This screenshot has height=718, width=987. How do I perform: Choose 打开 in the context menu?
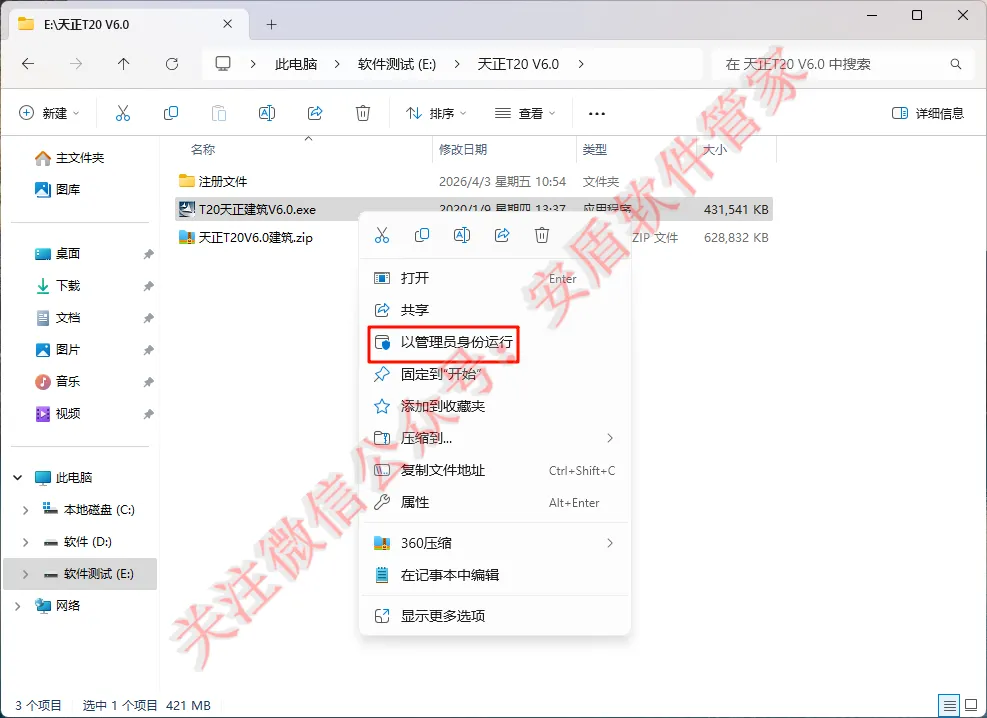(494, 278)
